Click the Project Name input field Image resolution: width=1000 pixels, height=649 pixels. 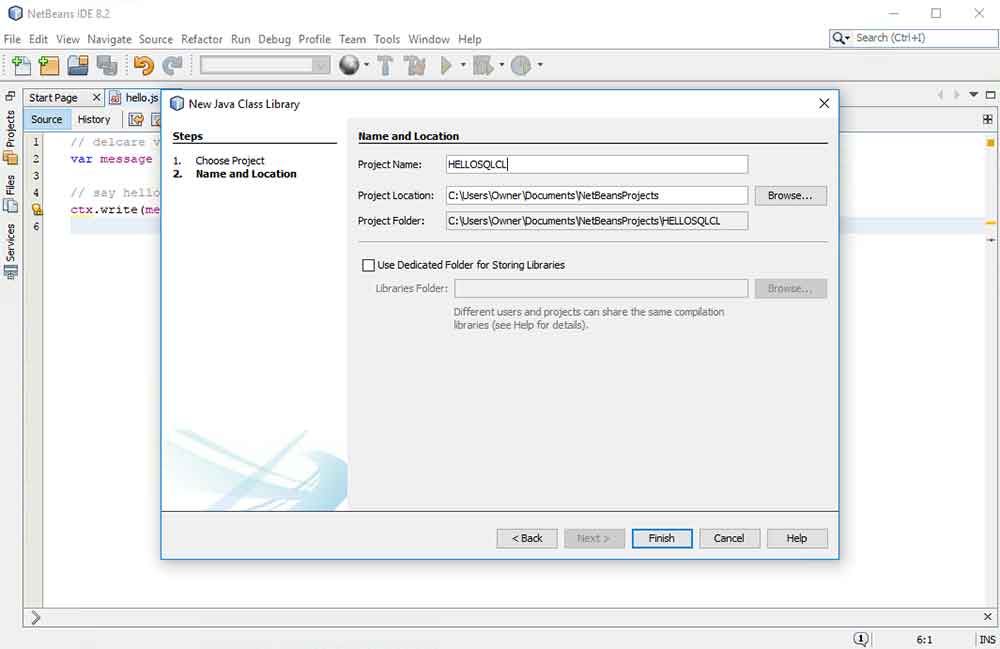tap(597, 164)
